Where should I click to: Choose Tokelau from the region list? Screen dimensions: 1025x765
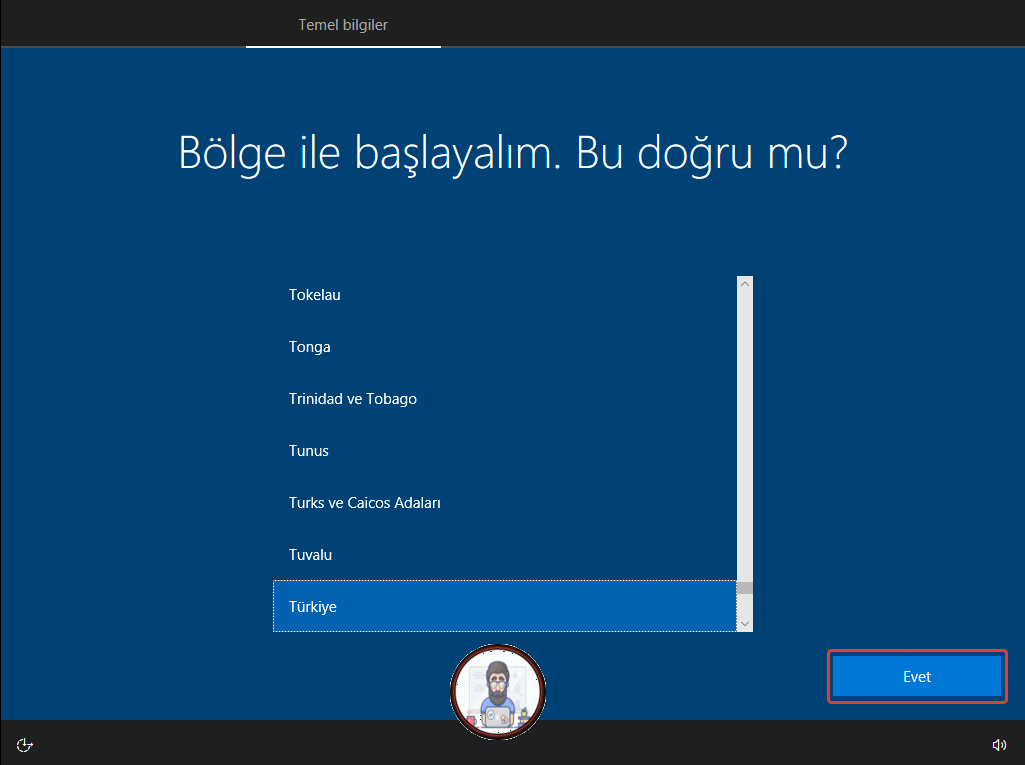pyautogui.click(x=505, y=295)
